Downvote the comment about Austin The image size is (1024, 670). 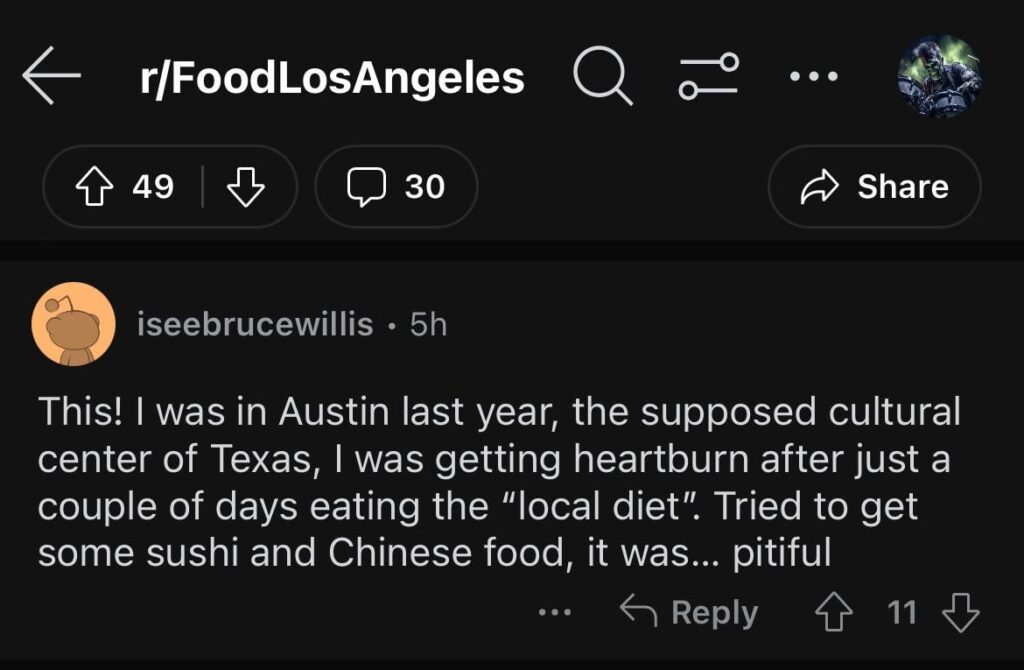[961, 612]
